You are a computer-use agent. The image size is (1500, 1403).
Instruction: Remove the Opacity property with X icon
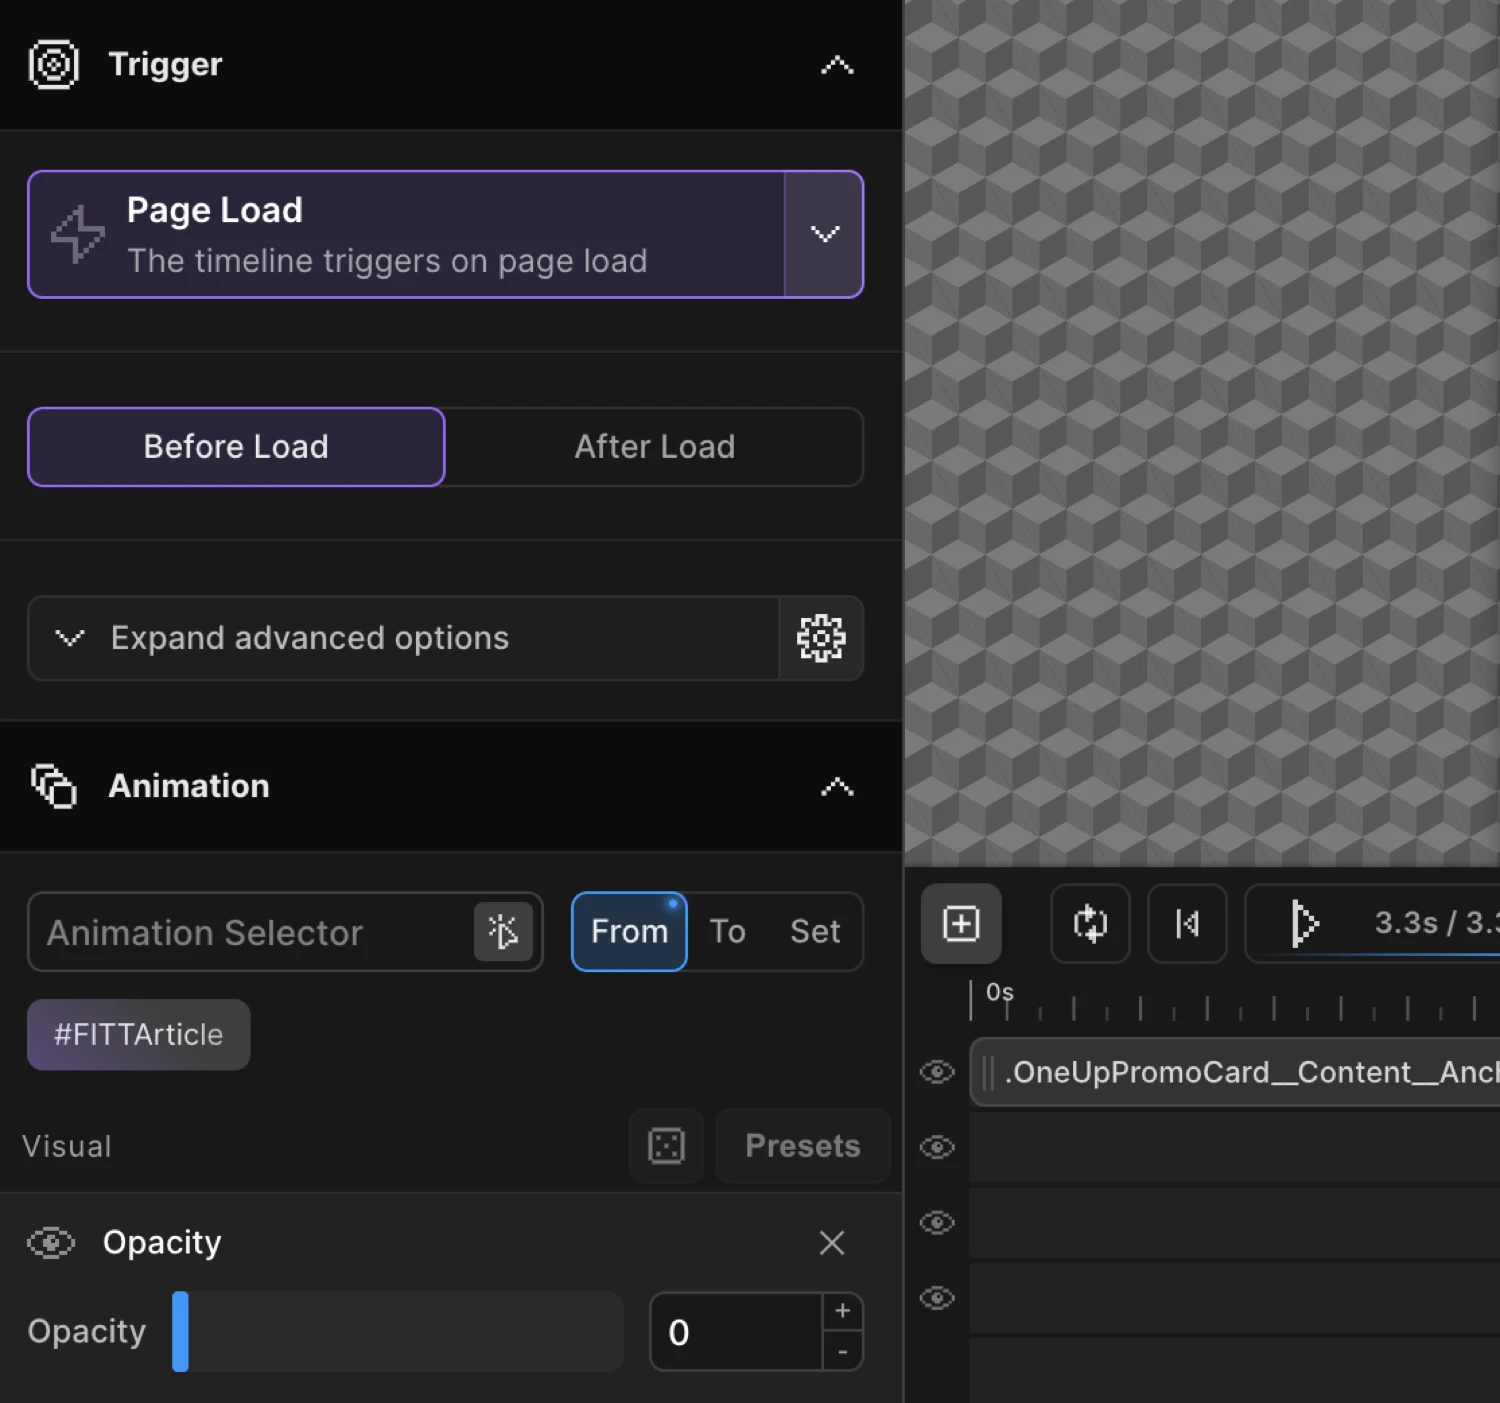coord(831,1243)
